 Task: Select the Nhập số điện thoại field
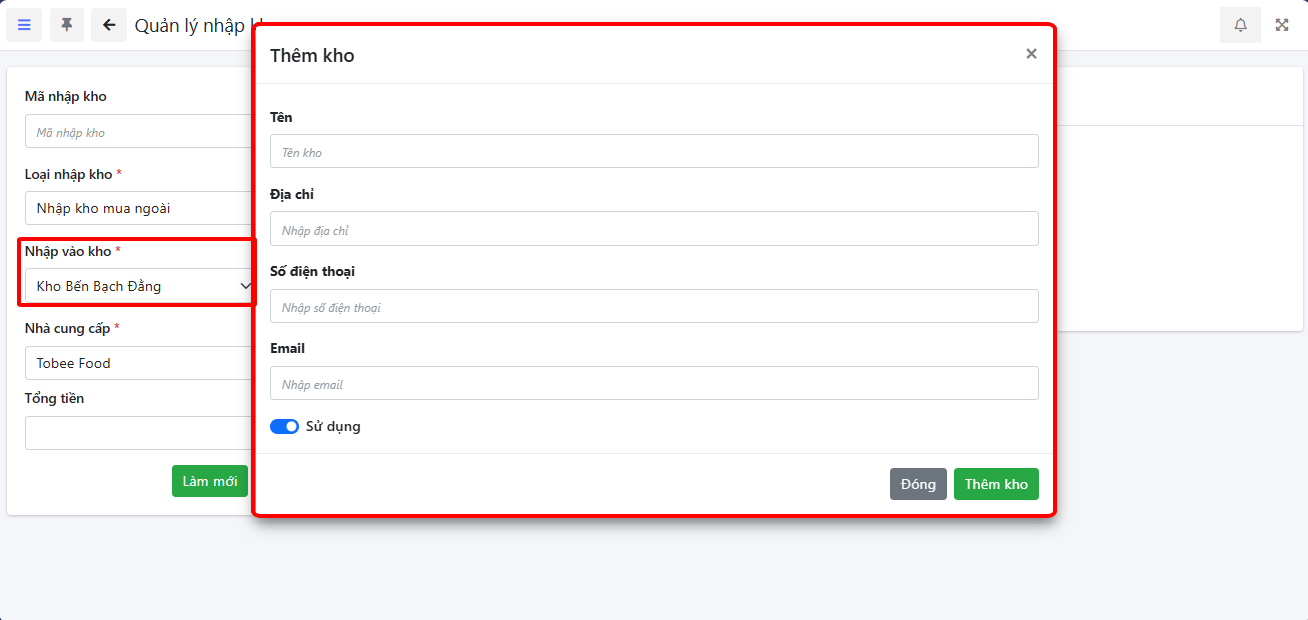pyautogui.click(x=654, y=306)
